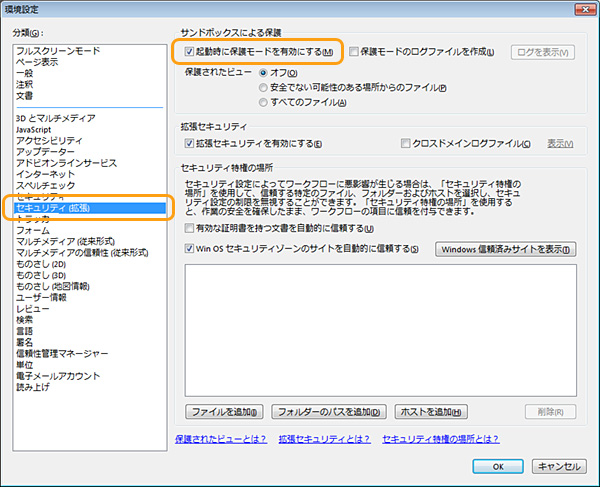The height and width of the screenshot is (497, 600).
Task: Open セキュリティ特権の場所とは？ link
Action: pyautogui.click(x=440, y=438)
